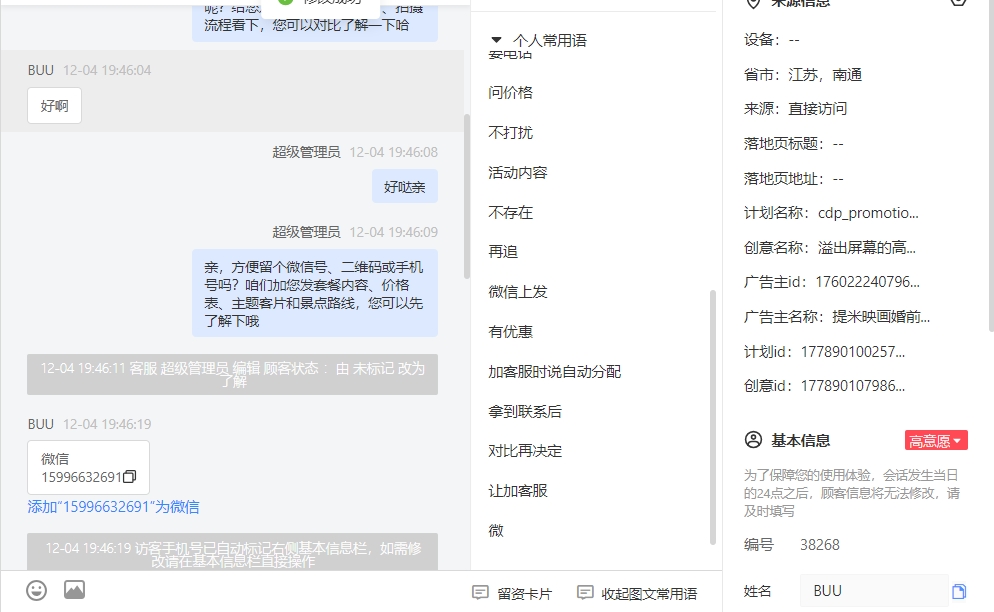
Task: Click the send image icon
Action: [74, 590]
